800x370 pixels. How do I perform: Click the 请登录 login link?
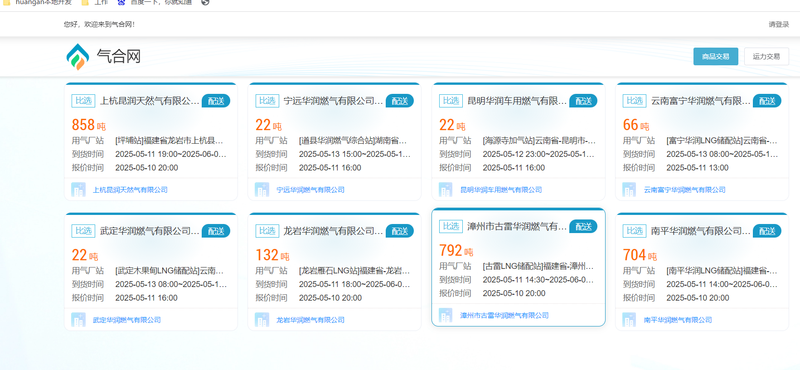[x=779, y=24]
